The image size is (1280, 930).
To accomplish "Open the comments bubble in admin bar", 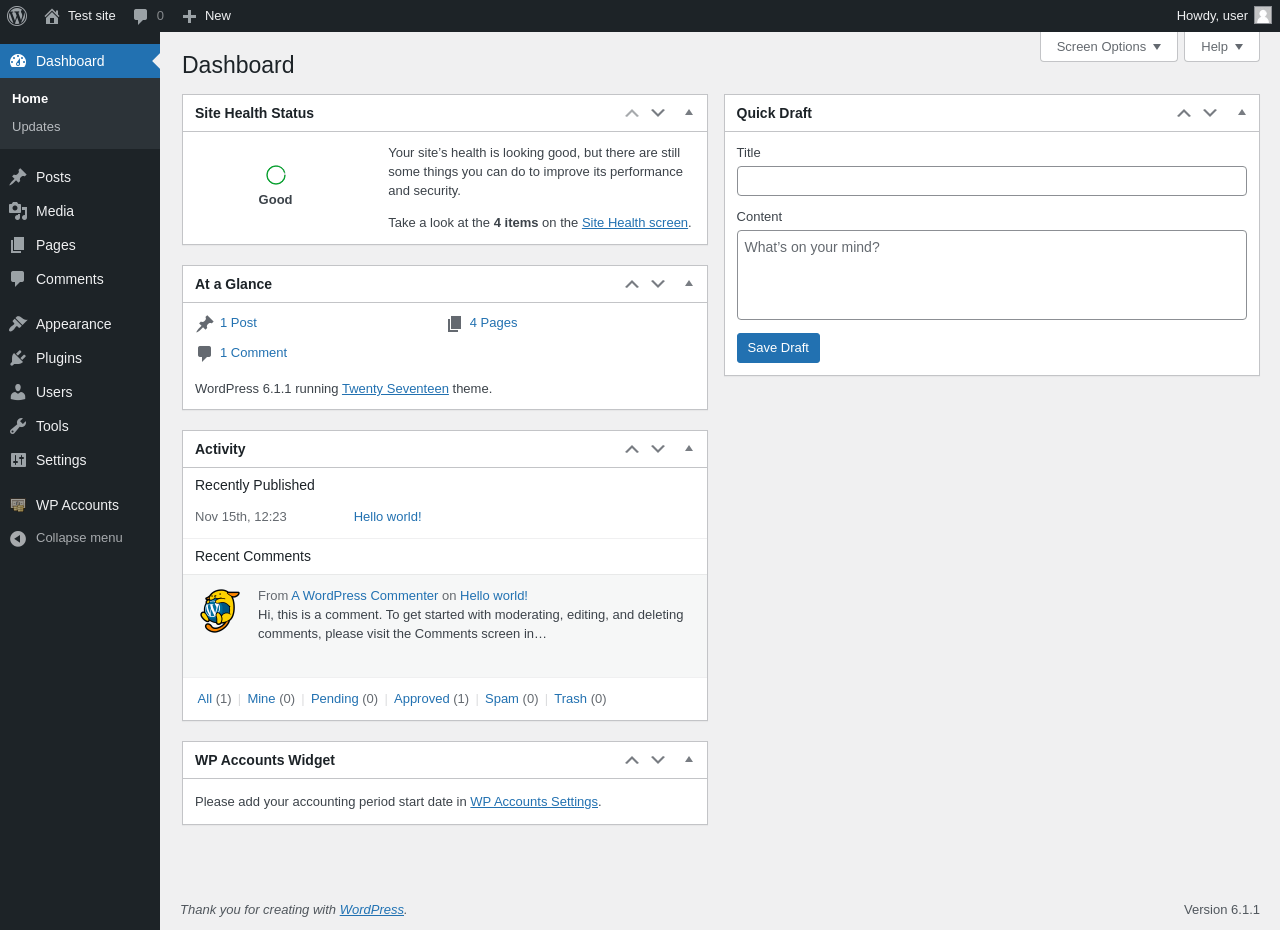I will tap(141, 16).
